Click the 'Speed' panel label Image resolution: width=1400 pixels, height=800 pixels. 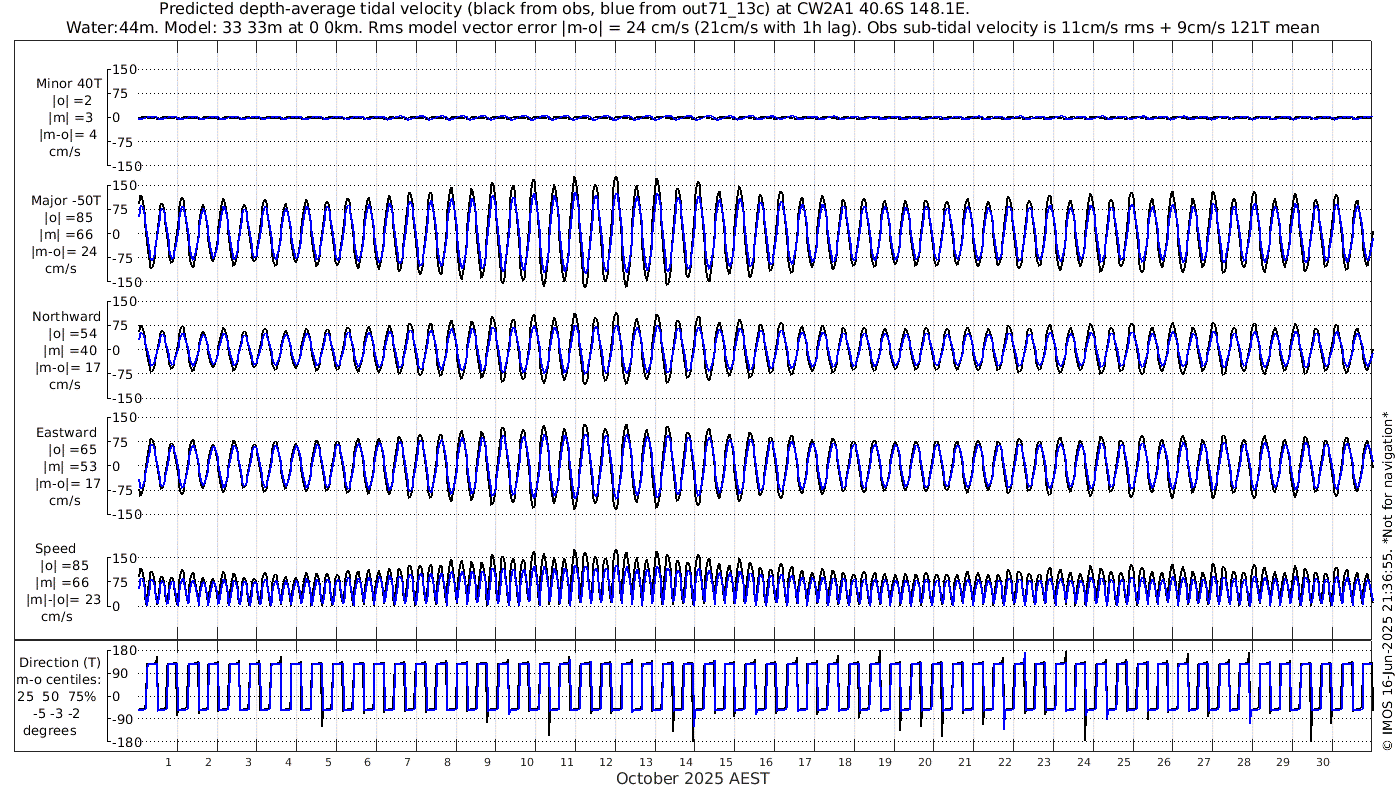point(55,549)
